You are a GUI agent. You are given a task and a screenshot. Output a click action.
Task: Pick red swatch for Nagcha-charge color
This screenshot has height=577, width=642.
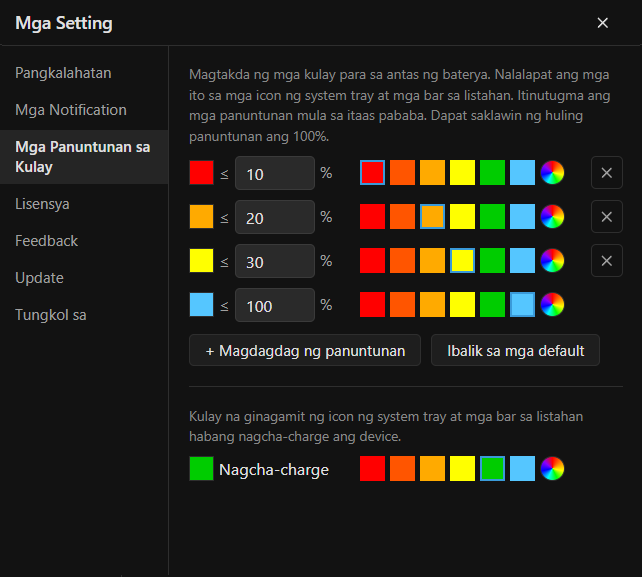click(x=372, y=468)
